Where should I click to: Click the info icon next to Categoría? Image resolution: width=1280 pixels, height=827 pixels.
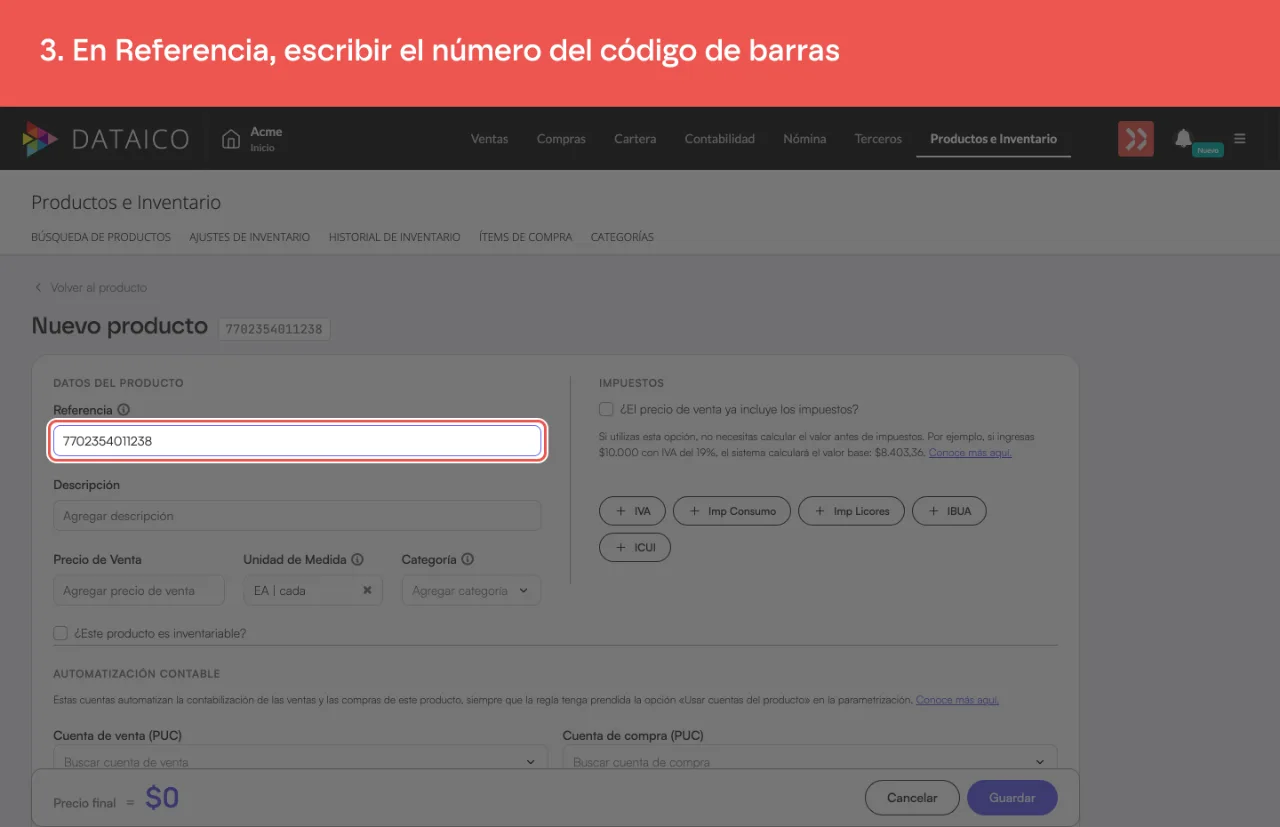click(467, 560)
